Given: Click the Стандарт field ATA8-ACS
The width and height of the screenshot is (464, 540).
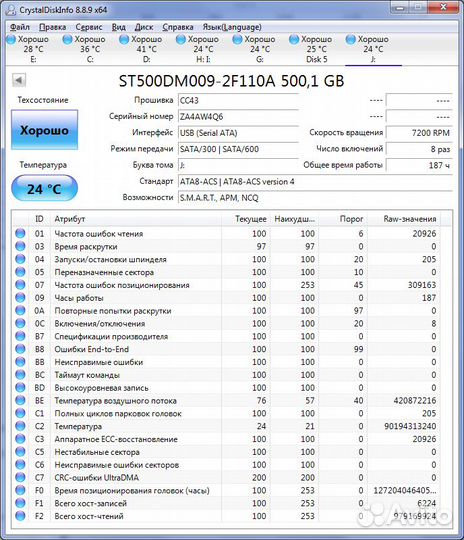Looking at the screenshot, I should [x=315, y=181].
